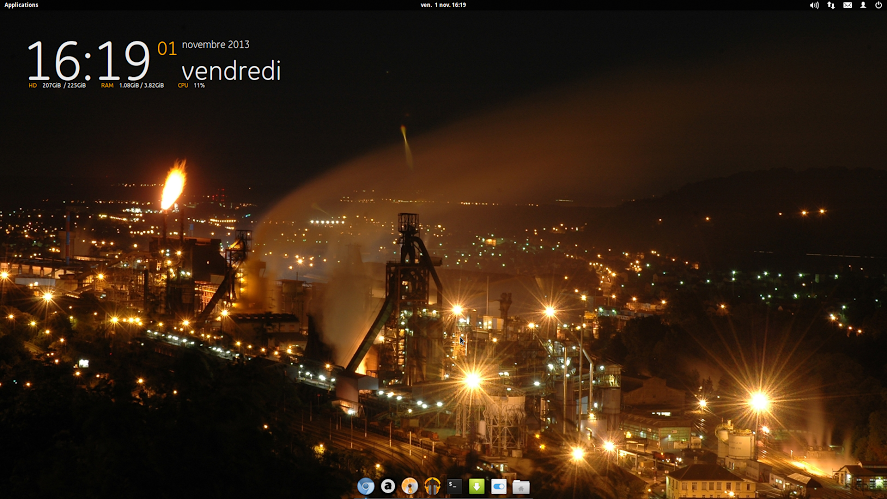887x499 pixels.
Task: Click the RAM 1.08GiB / 3.82GiB readout
Action: 132,85
